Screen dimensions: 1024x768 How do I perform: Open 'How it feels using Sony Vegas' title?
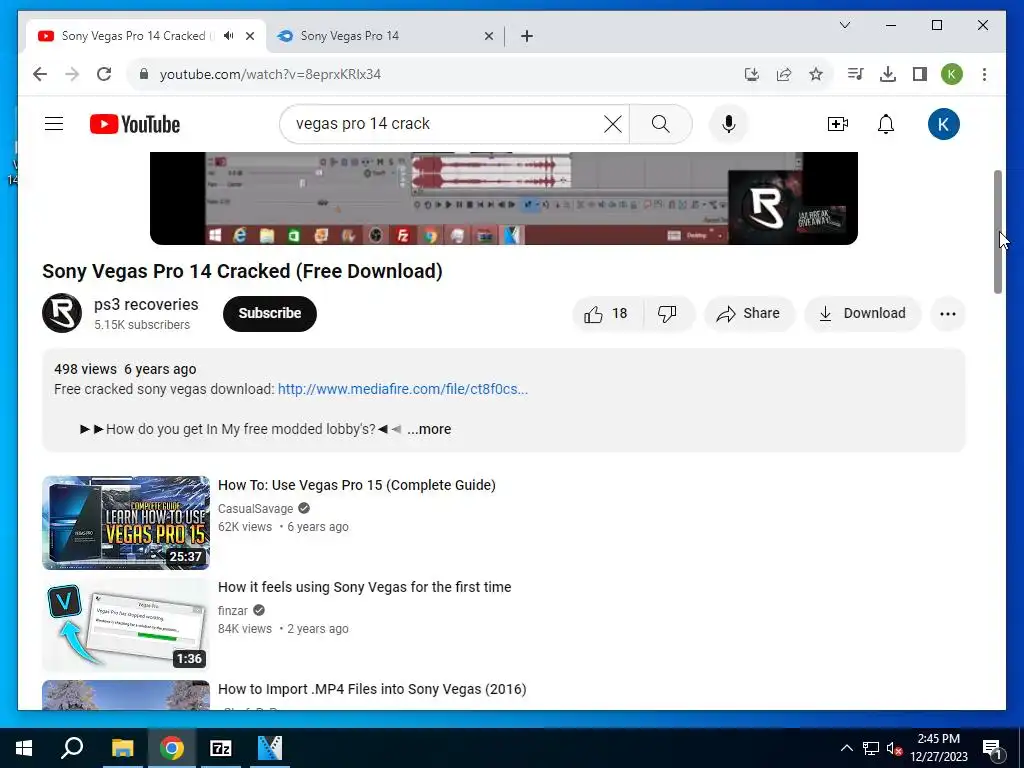pos(364,587)
